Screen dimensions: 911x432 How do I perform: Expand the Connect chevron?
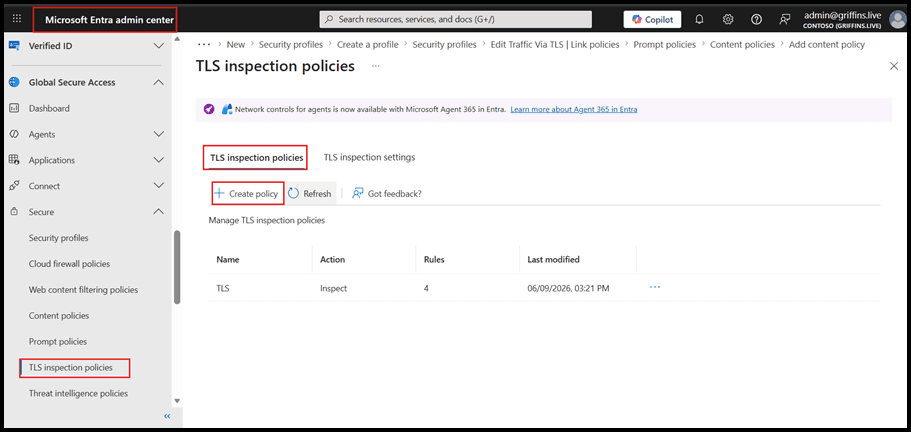(x=158, y=186)
